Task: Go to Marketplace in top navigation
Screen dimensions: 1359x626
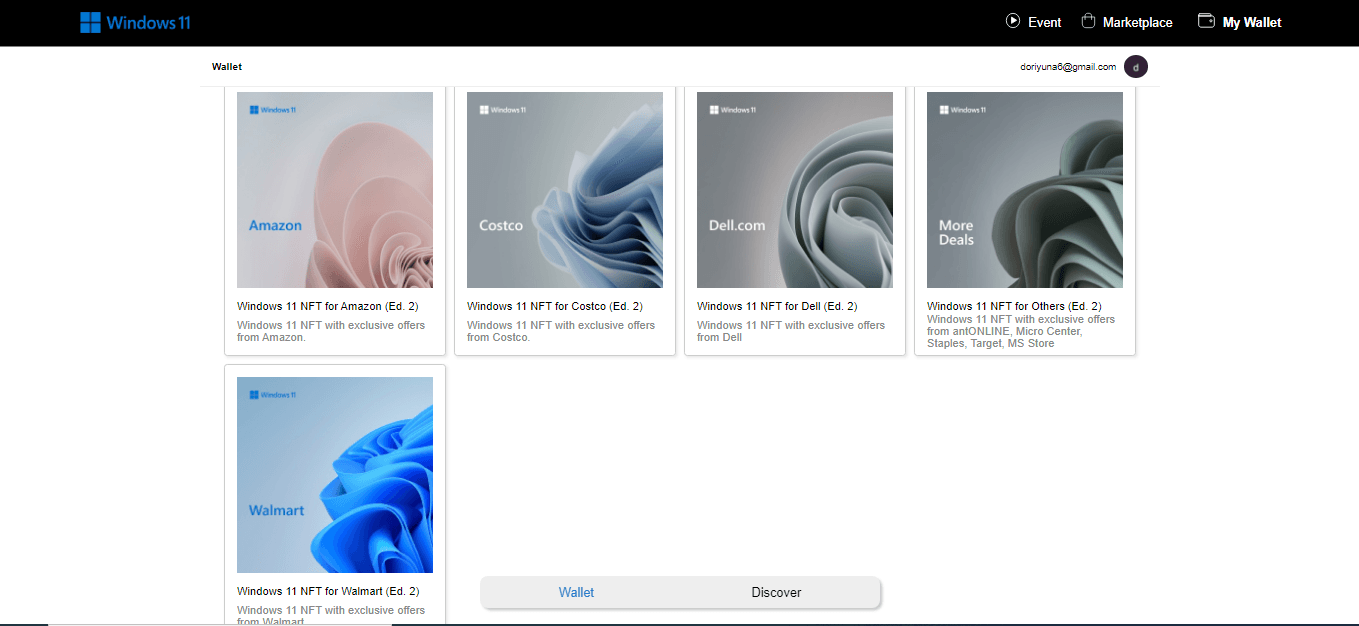Action: pos(1137,22)
